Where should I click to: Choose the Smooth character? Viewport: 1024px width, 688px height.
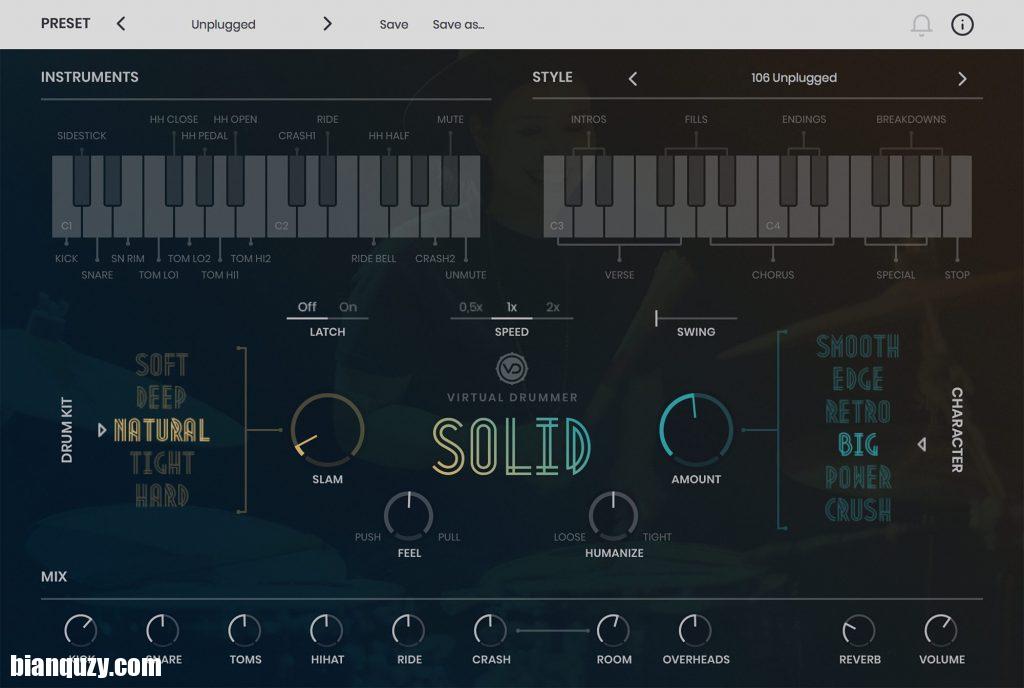857,347
